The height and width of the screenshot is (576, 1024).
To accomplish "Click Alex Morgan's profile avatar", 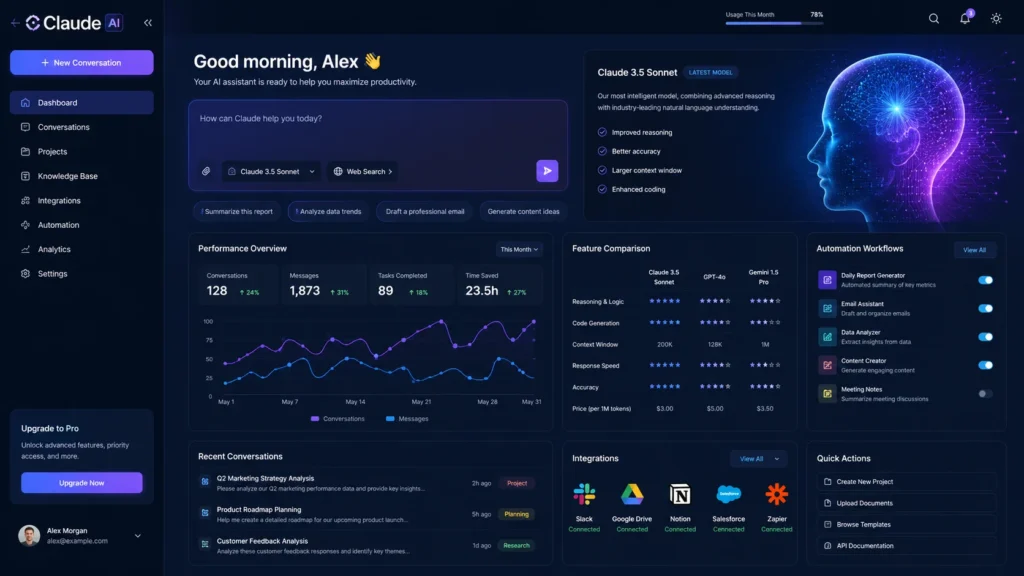I will point(29,536).
